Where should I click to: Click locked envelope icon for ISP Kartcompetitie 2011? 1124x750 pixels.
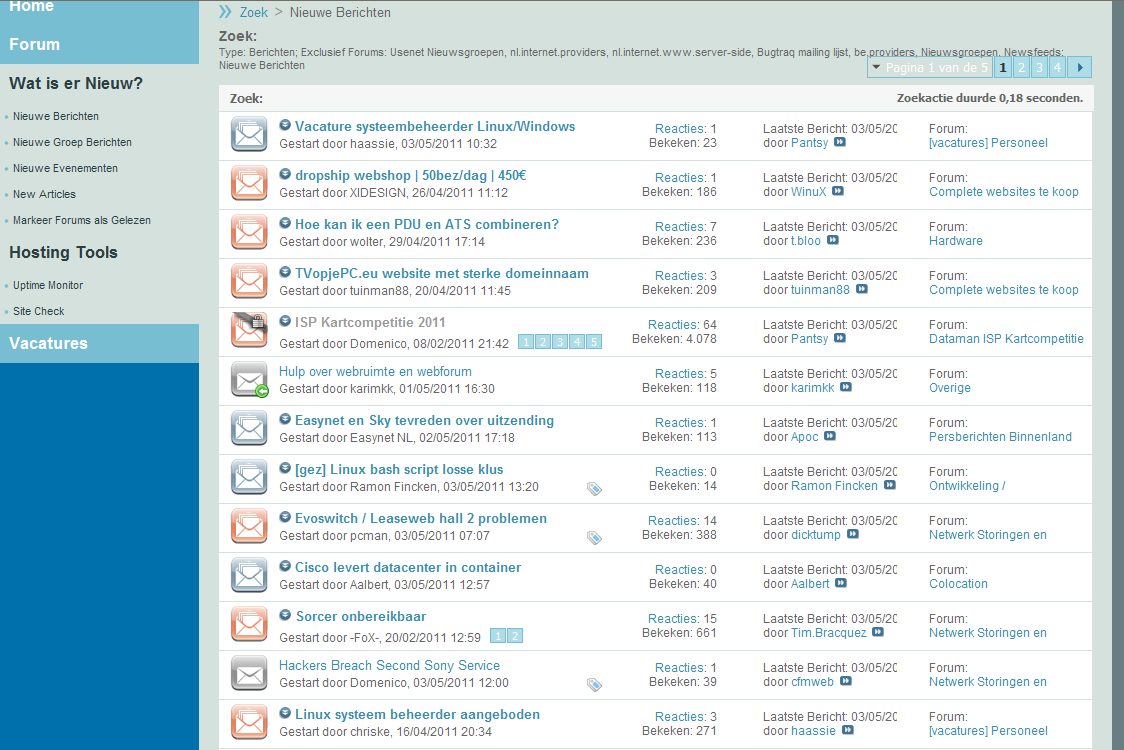249,330
